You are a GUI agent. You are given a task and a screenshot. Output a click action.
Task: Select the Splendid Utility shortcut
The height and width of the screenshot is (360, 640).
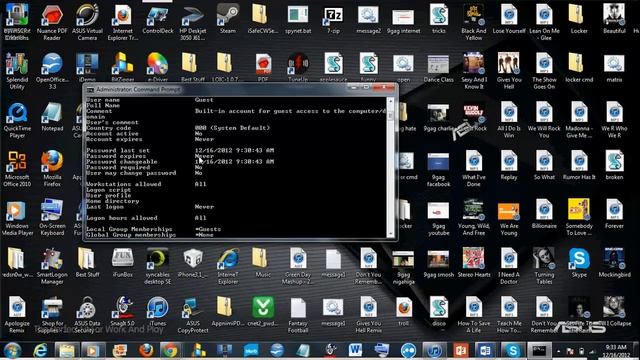pos(17,71)
